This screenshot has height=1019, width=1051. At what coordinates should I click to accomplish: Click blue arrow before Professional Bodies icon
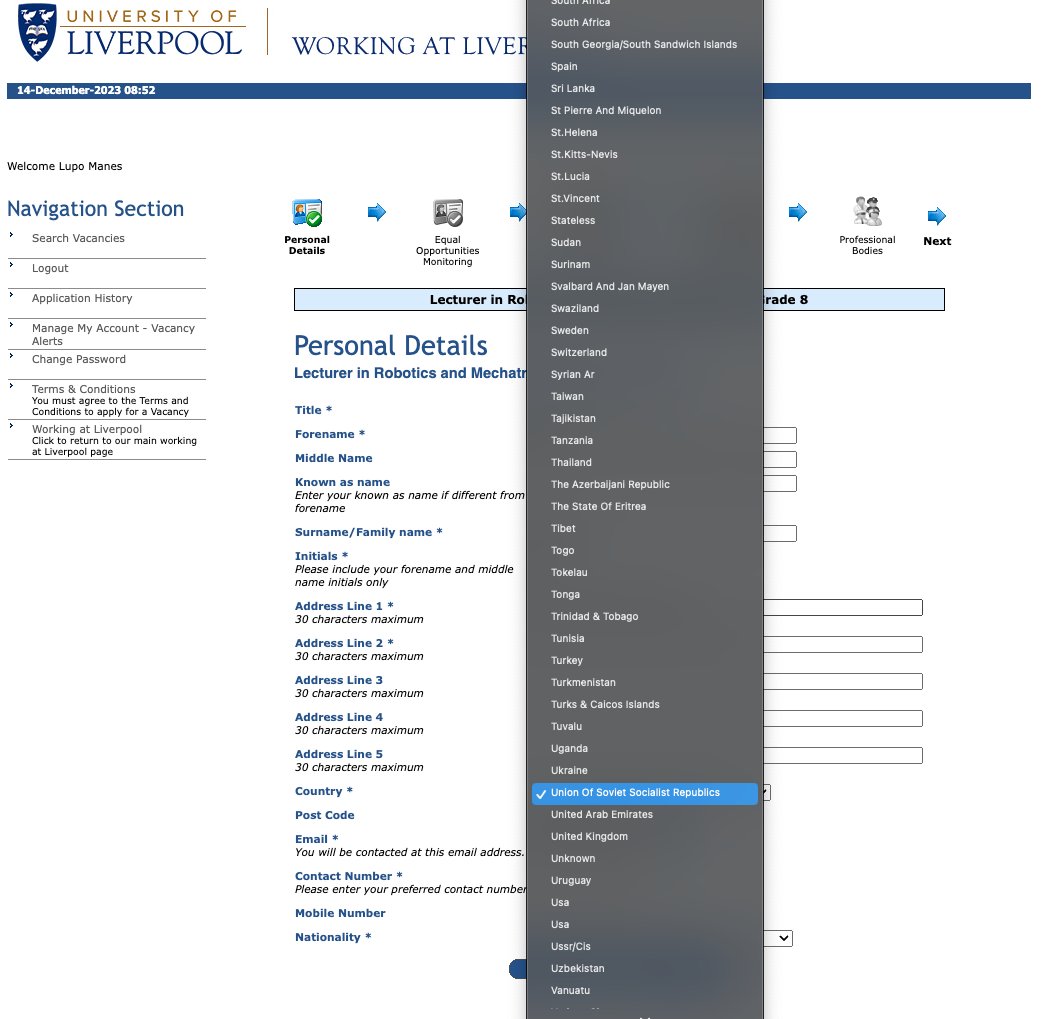(x=798, y=212)
